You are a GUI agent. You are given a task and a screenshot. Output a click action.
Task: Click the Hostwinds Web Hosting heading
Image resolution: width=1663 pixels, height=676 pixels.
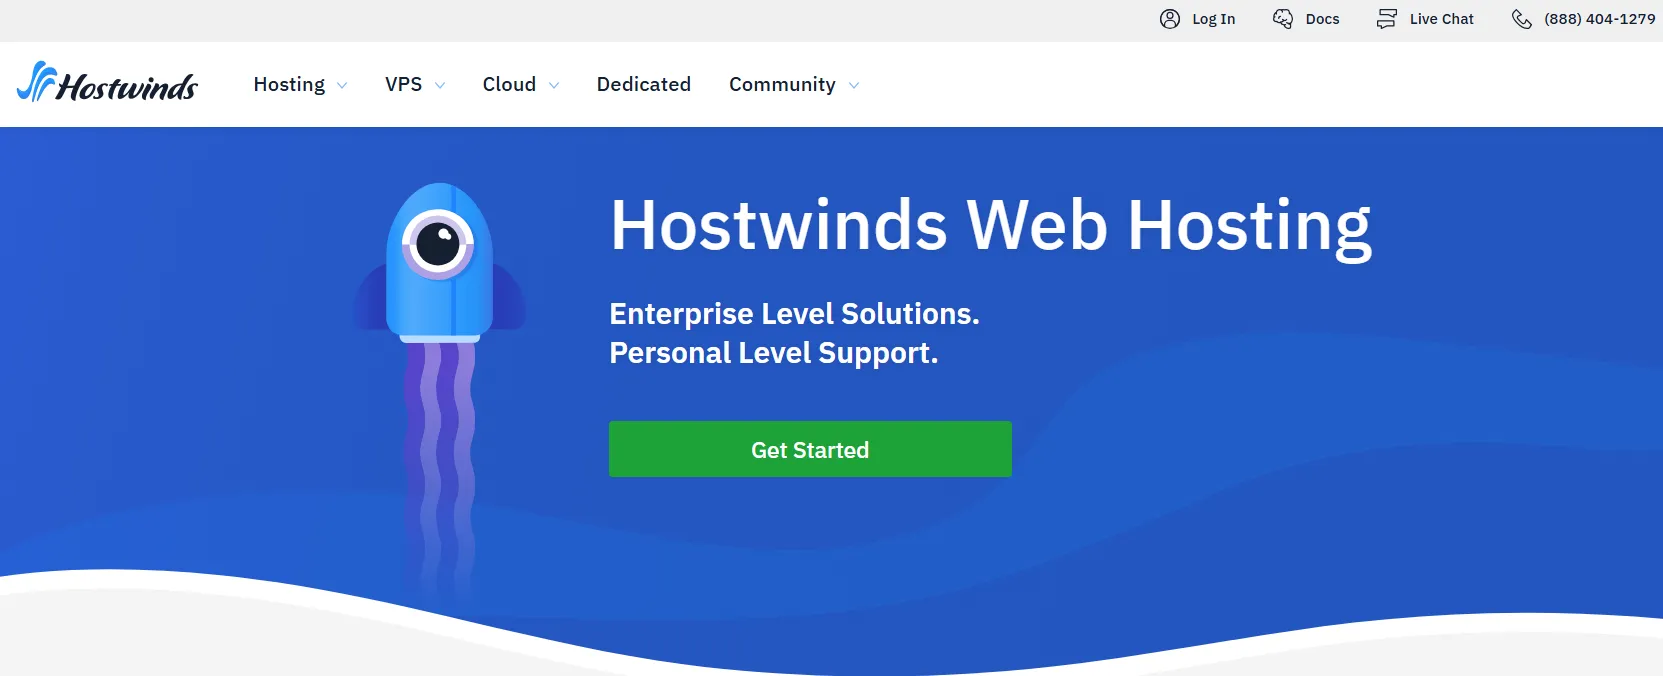click(991, 226)
